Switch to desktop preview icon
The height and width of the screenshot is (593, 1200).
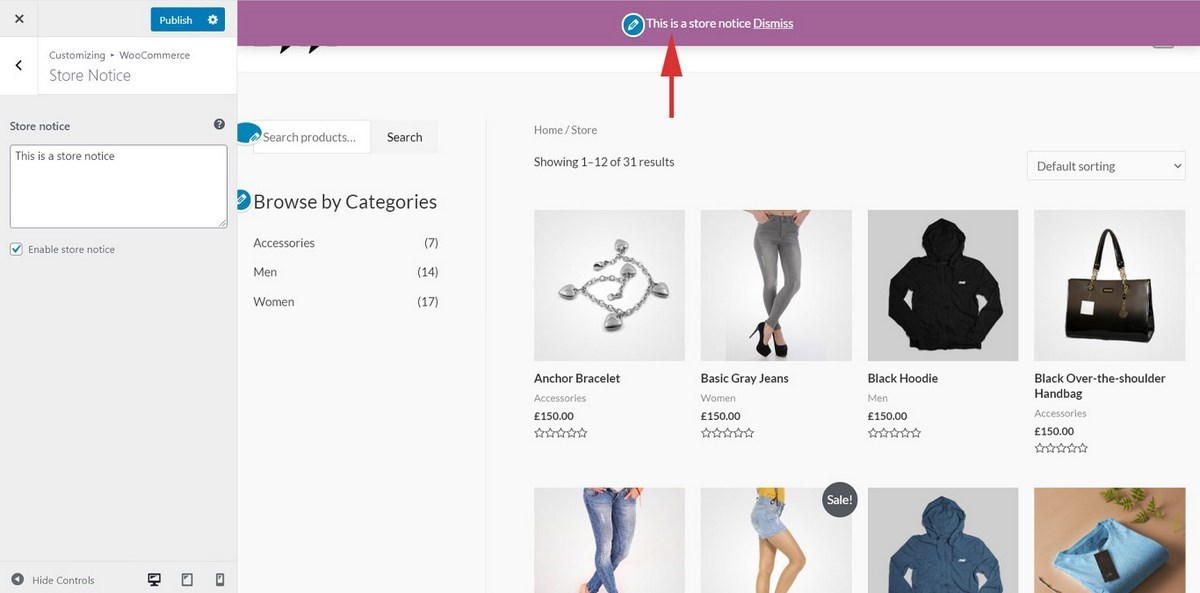(x=154, y=580)
